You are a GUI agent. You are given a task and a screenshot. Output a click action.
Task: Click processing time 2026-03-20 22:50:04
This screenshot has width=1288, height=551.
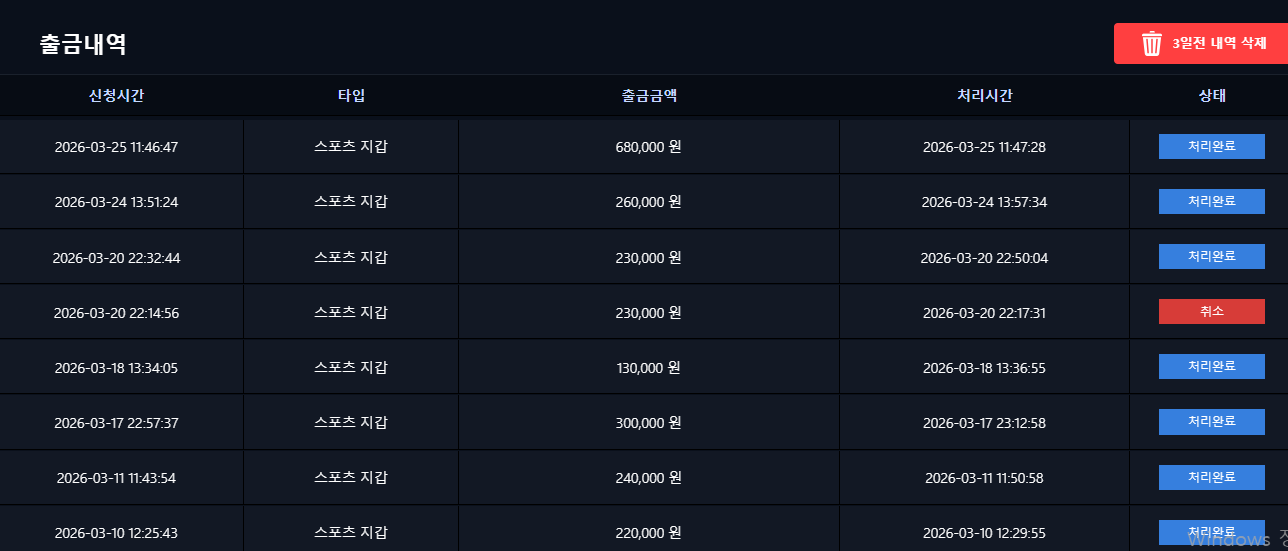tap(984, 258)
